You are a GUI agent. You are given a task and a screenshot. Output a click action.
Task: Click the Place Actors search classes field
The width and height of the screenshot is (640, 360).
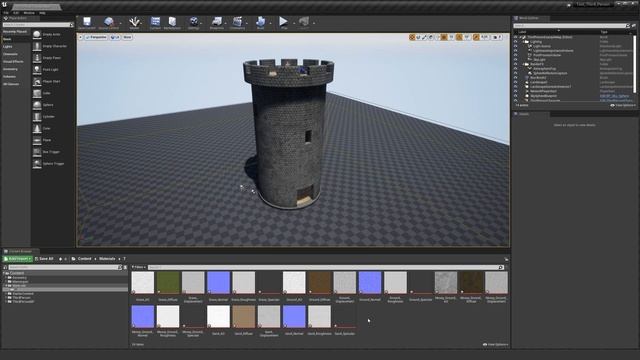tap(38, 25)
